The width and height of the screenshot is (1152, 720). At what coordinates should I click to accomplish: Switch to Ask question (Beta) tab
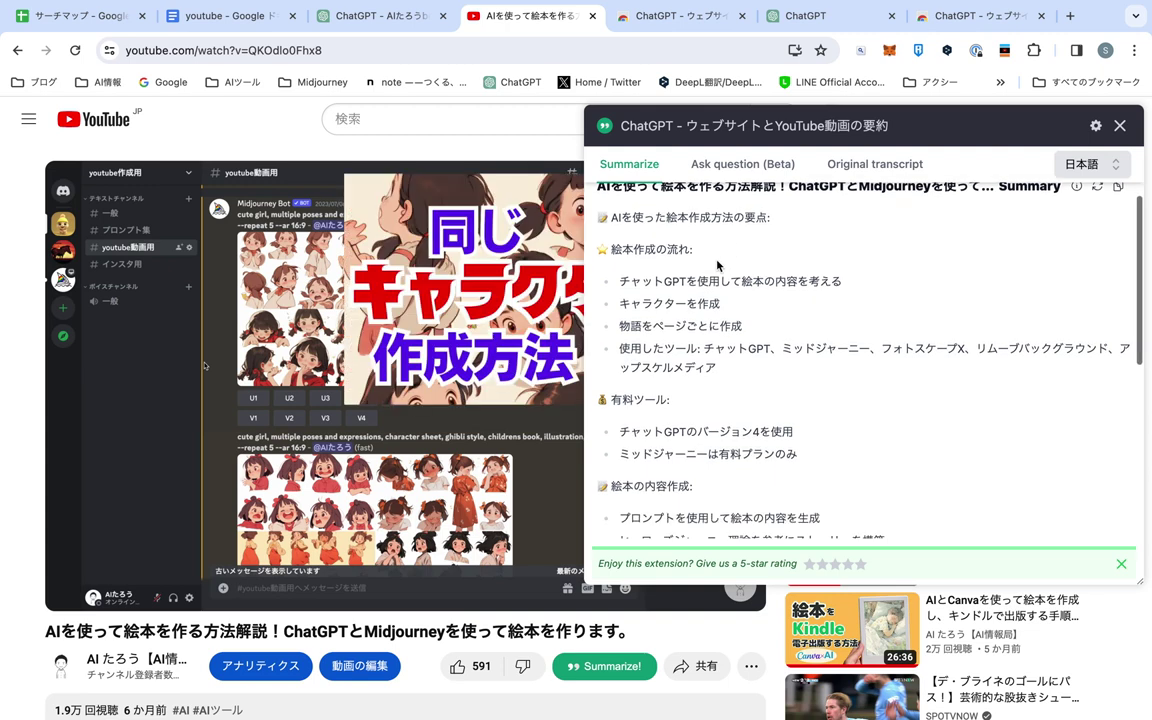point(742,164)
